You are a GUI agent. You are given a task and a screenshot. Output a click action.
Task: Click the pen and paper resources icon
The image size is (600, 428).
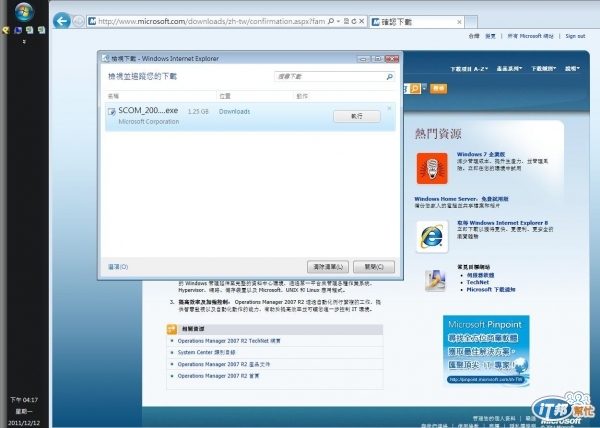pos(435,280)
